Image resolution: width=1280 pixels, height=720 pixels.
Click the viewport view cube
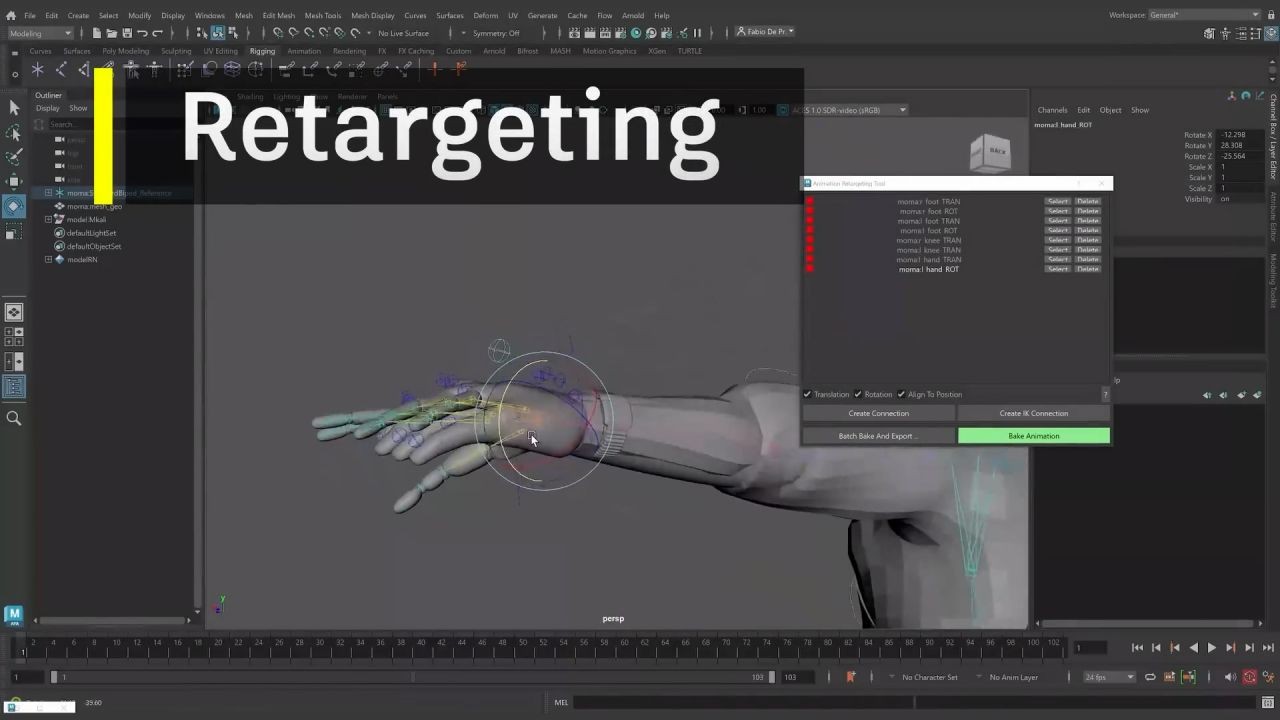point(990,153)
